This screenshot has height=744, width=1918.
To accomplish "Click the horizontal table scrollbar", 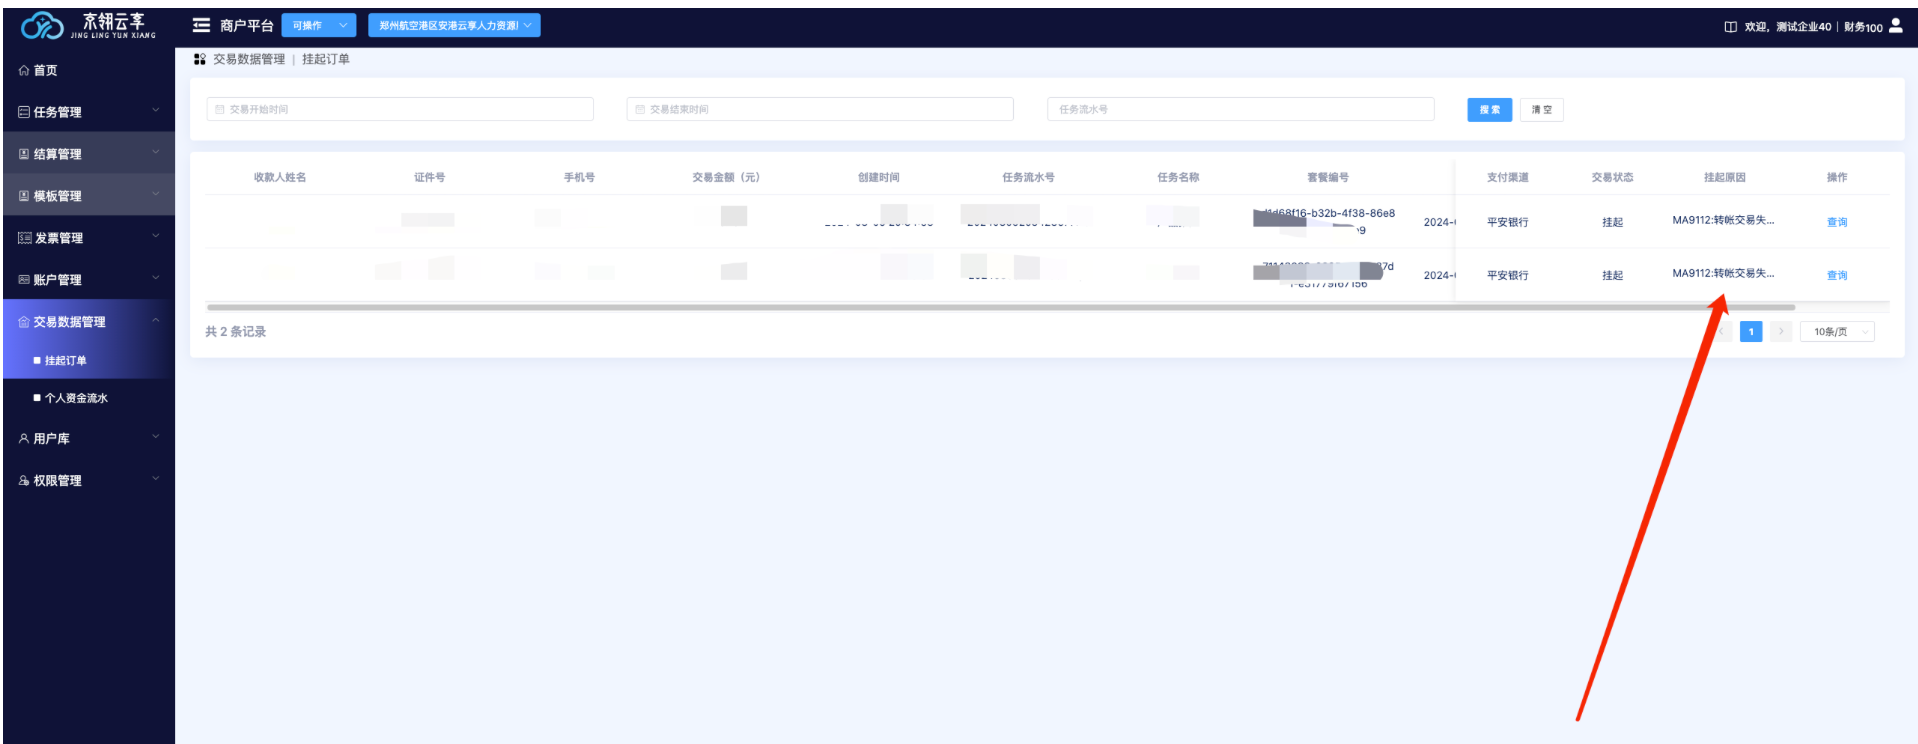I will click(1000, 308).
